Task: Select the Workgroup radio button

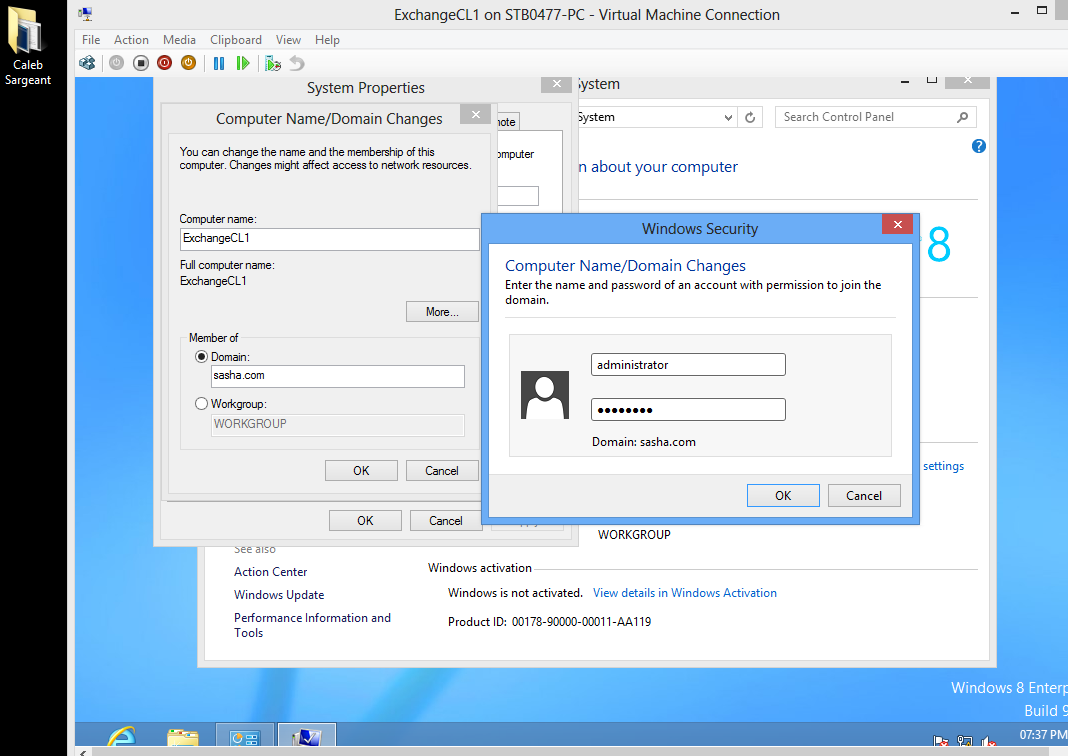Action: coord(202,404)
